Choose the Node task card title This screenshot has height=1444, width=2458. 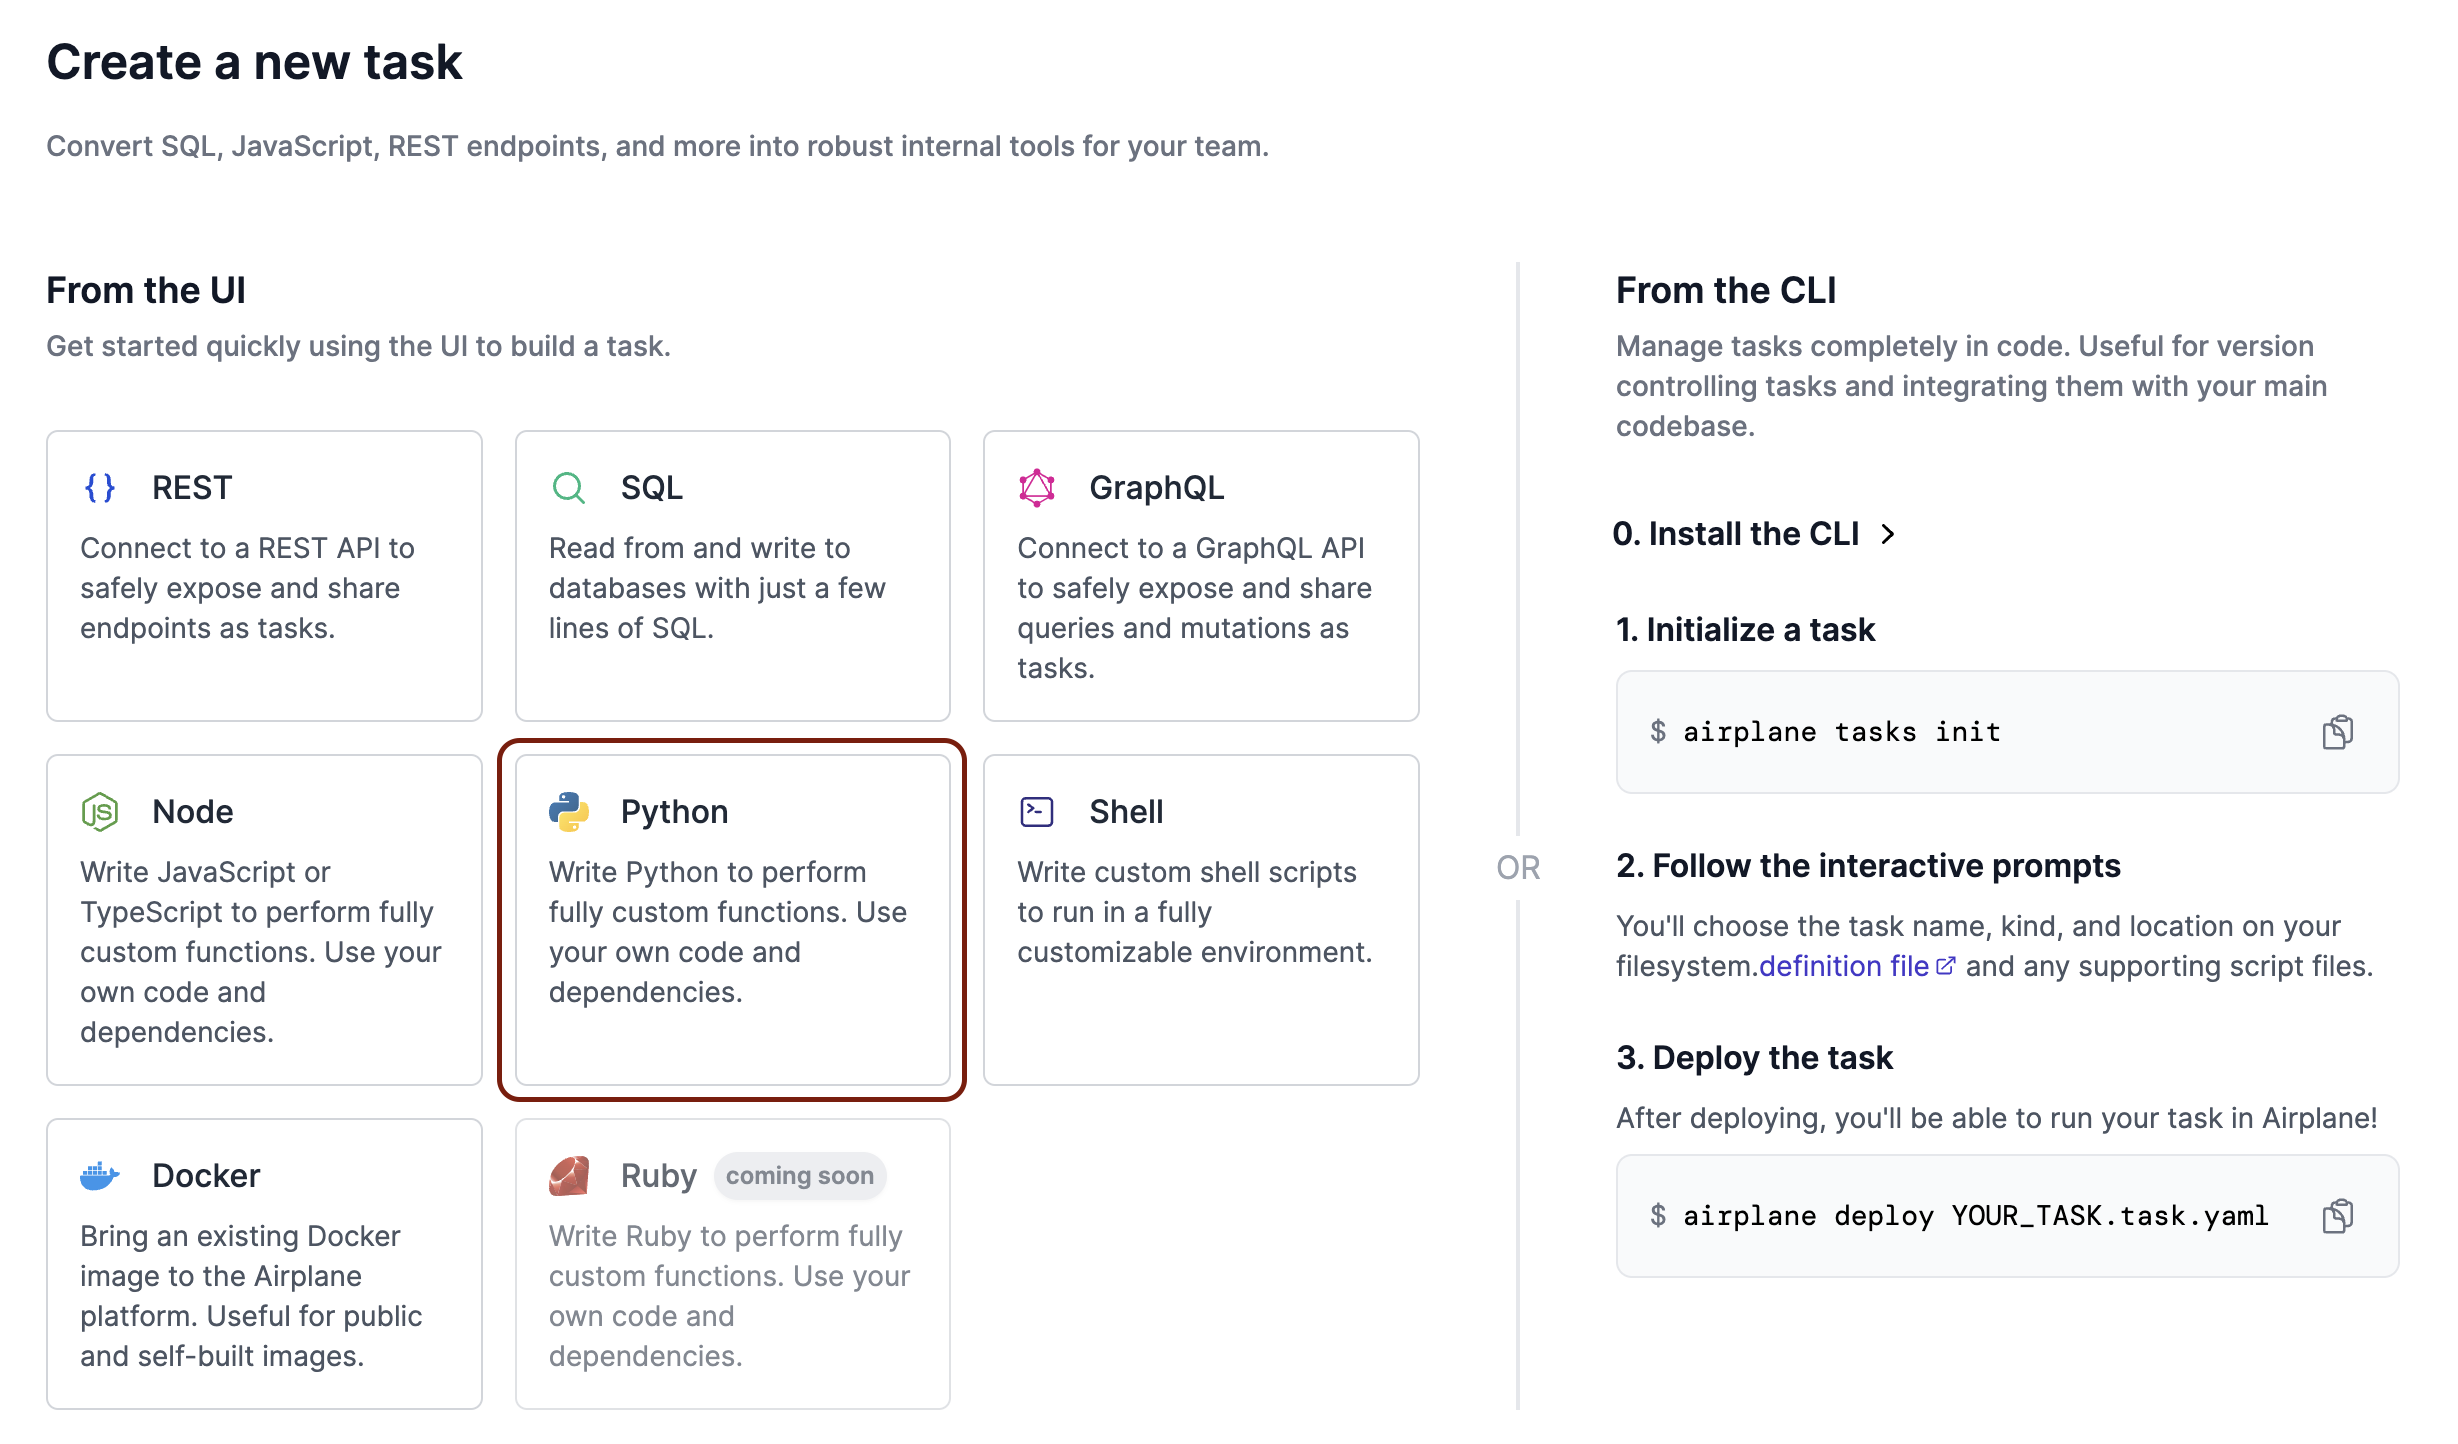(193, 812)
